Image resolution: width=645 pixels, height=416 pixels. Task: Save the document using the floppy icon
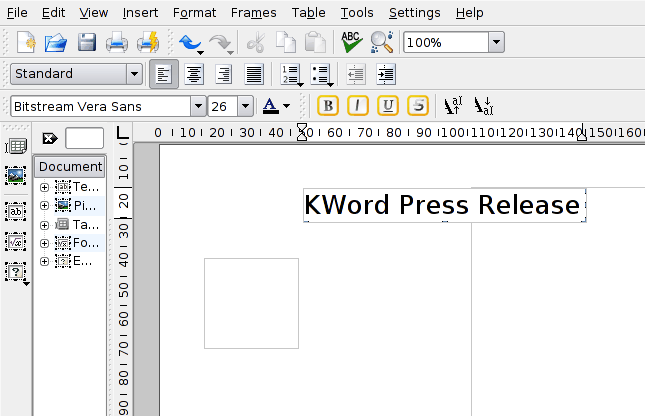87,43
